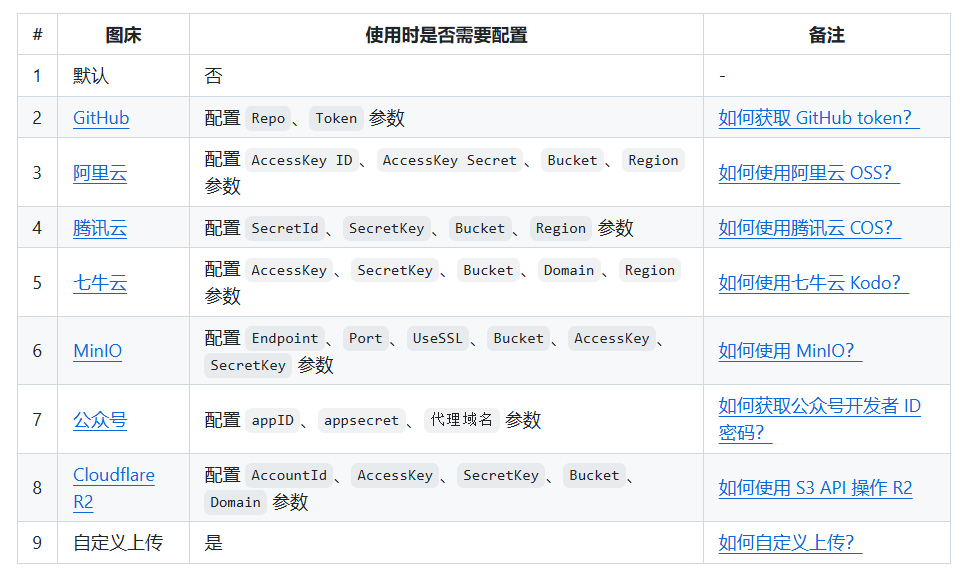The width and height of the screenshot is (975, 577).
Task: Open the GitHub image host link
Action: (101, 118)
